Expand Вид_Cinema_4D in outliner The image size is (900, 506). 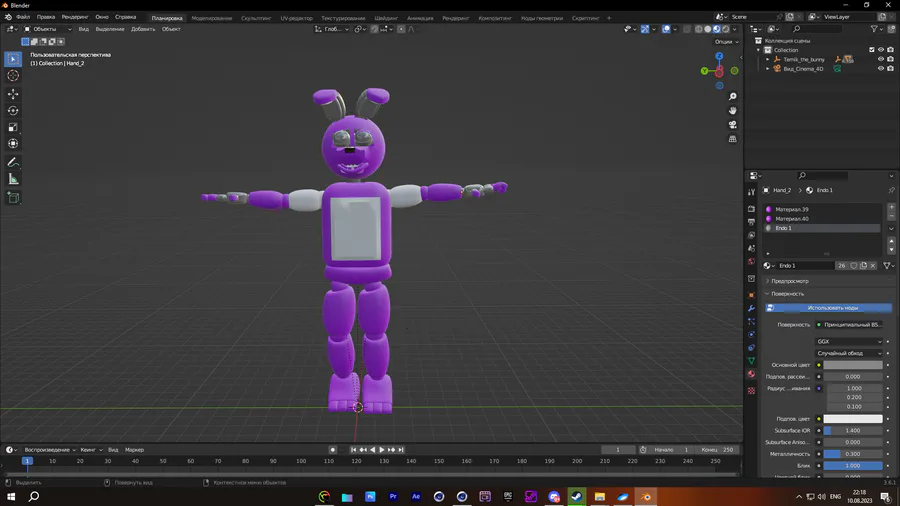pos(767,69)
